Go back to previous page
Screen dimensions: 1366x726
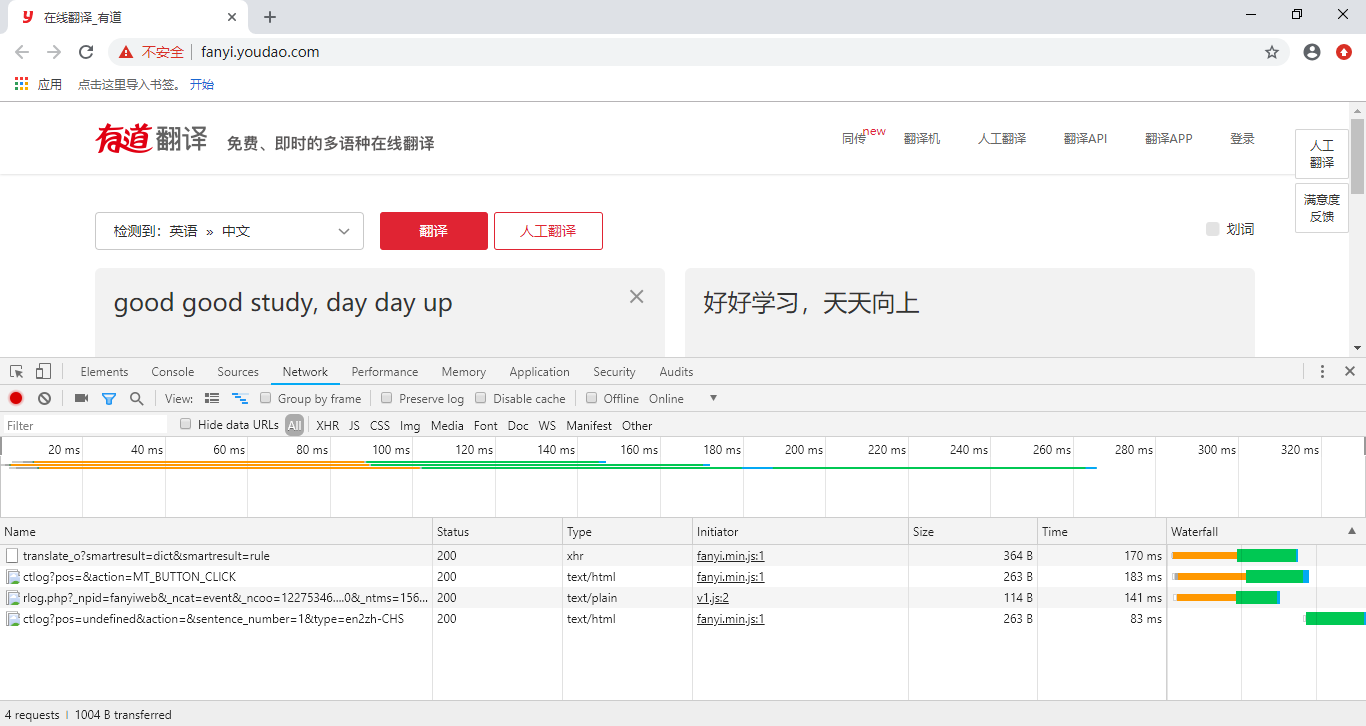(x=22, y=52)
